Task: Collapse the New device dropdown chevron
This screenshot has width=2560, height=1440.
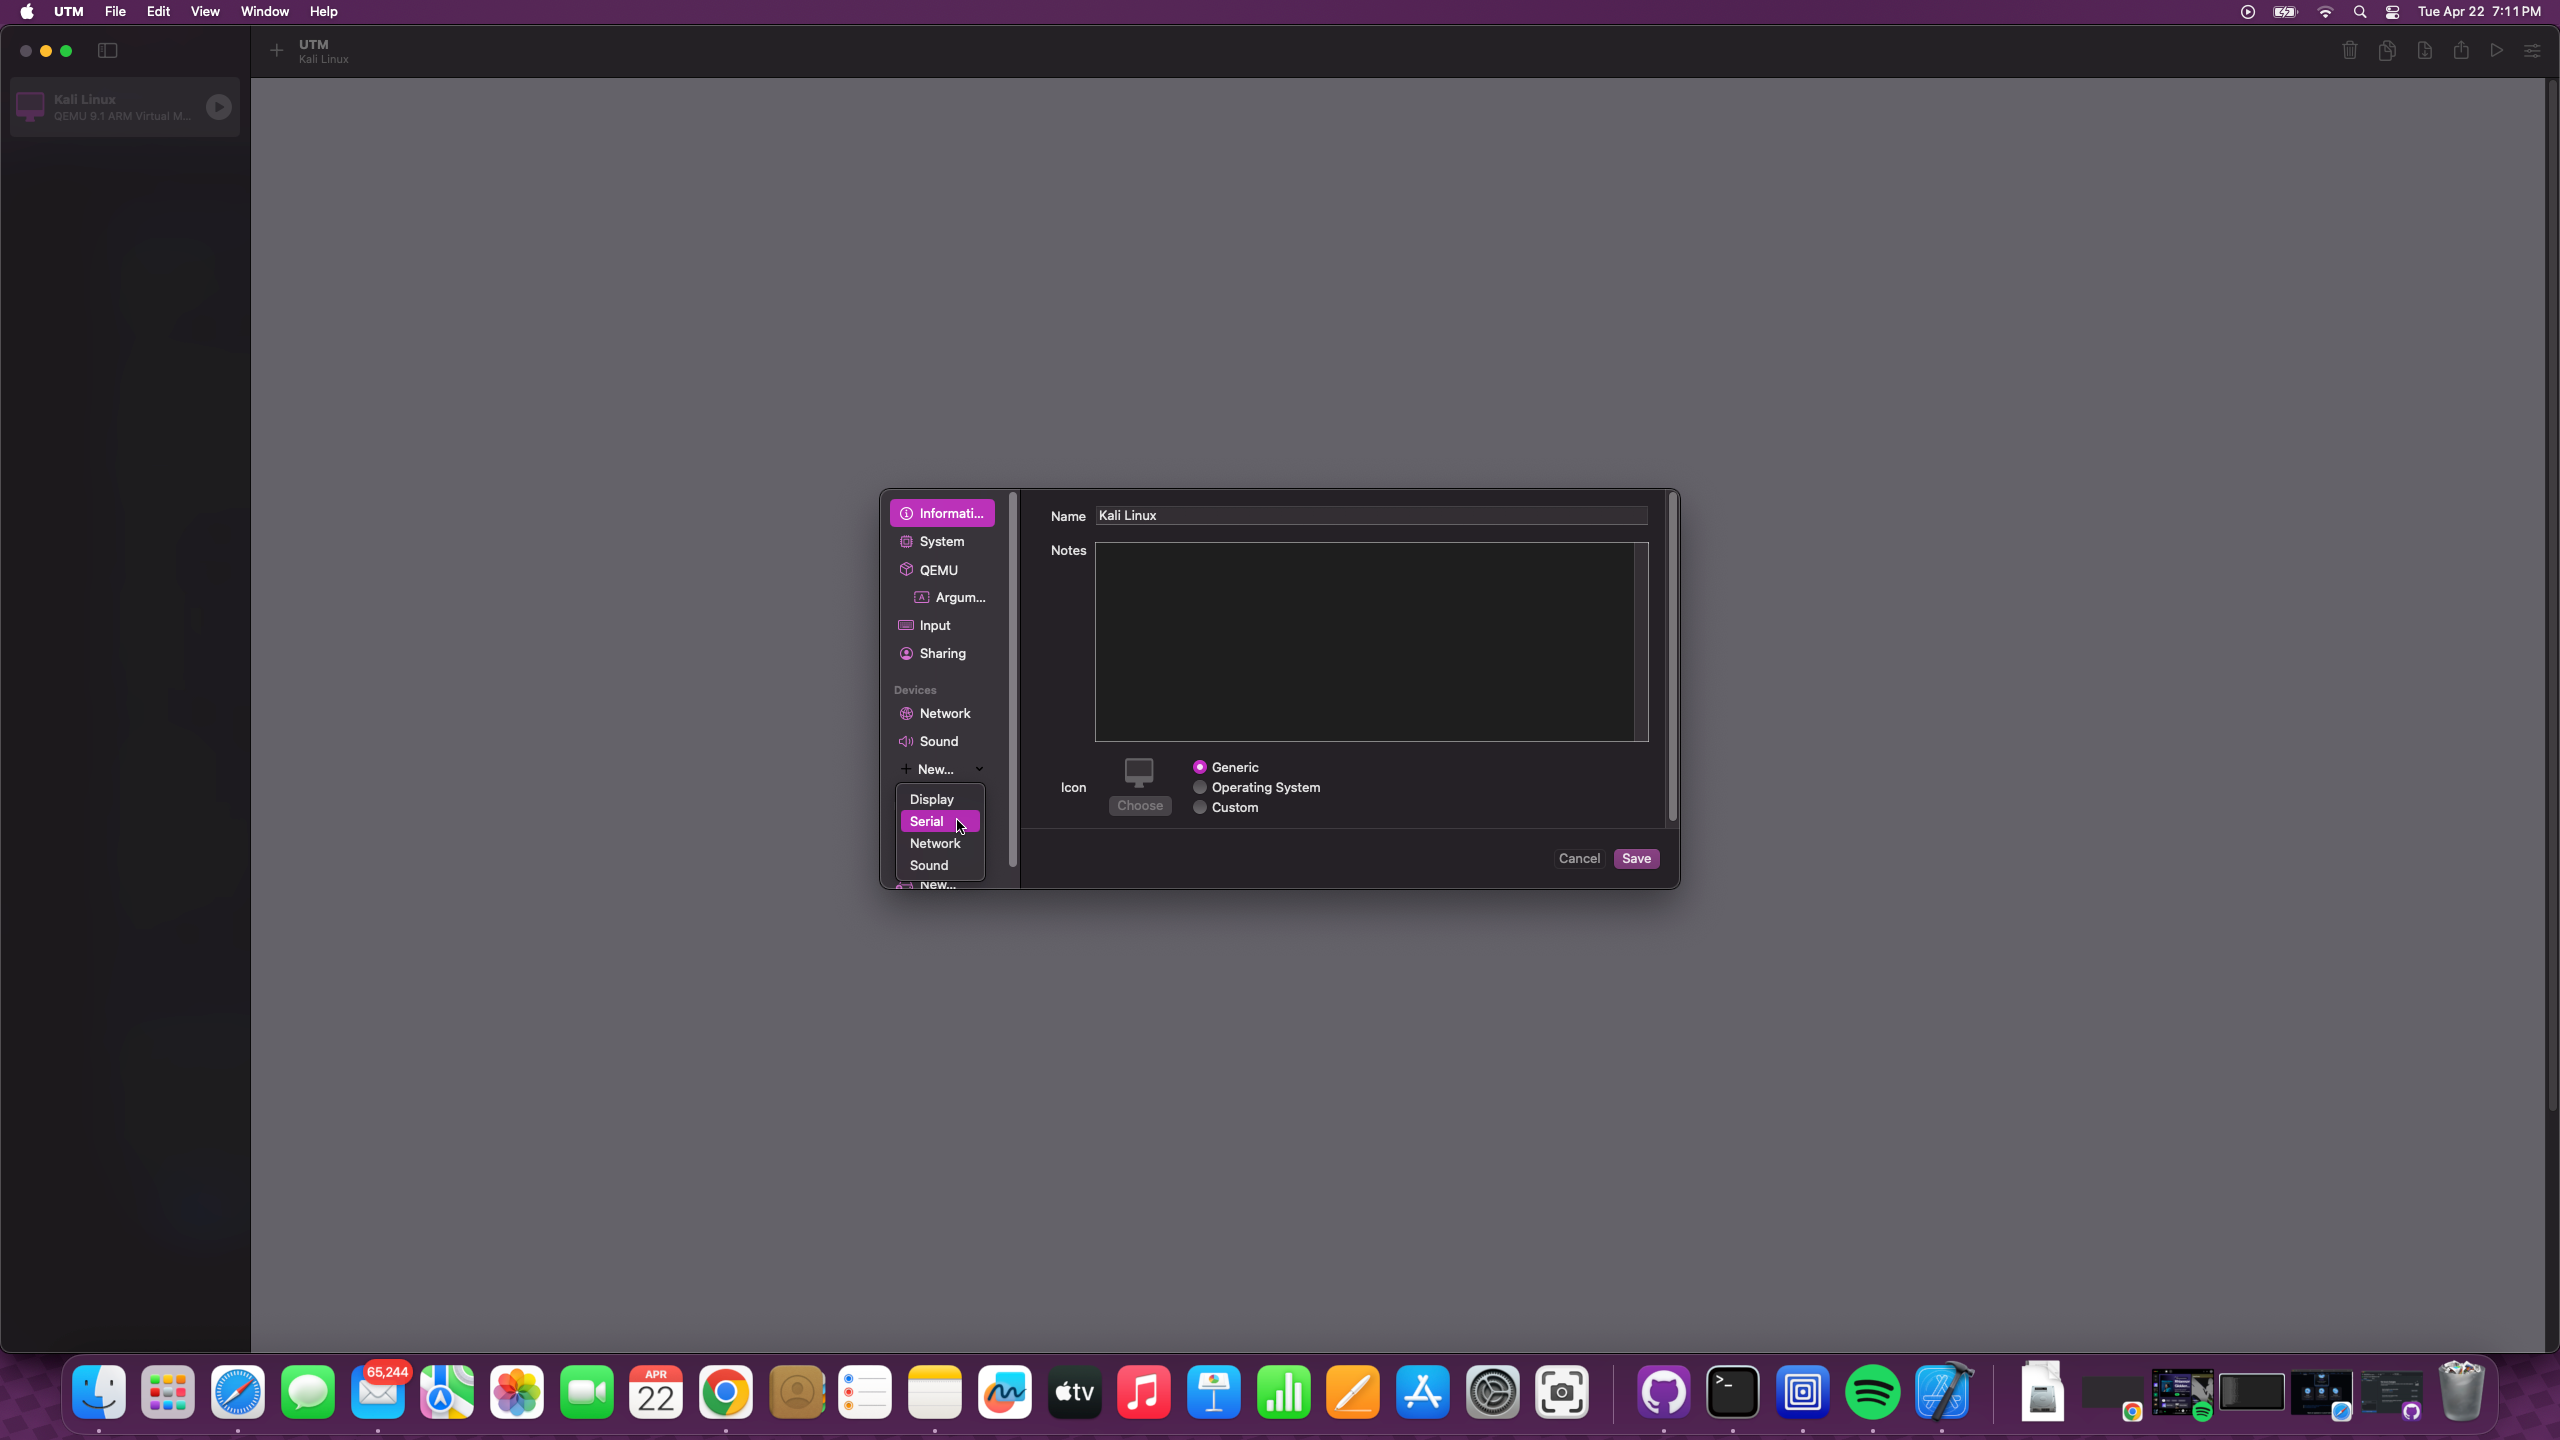Action: pos(979,769)
